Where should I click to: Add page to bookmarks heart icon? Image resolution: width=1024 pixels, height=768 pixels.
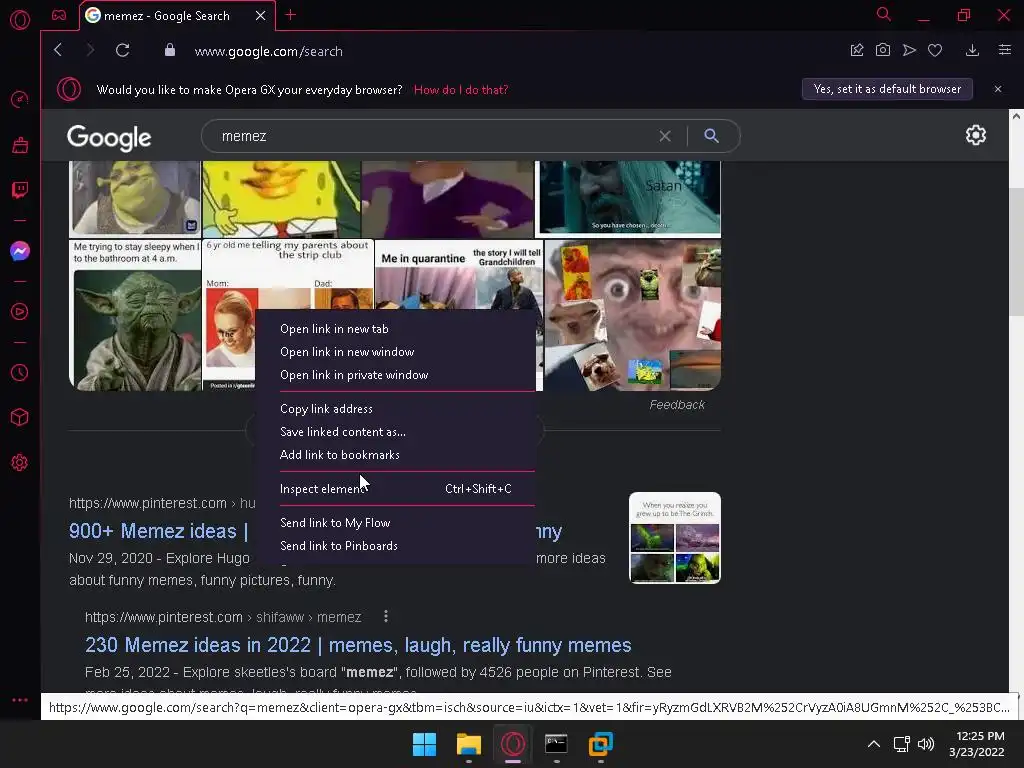935,50
